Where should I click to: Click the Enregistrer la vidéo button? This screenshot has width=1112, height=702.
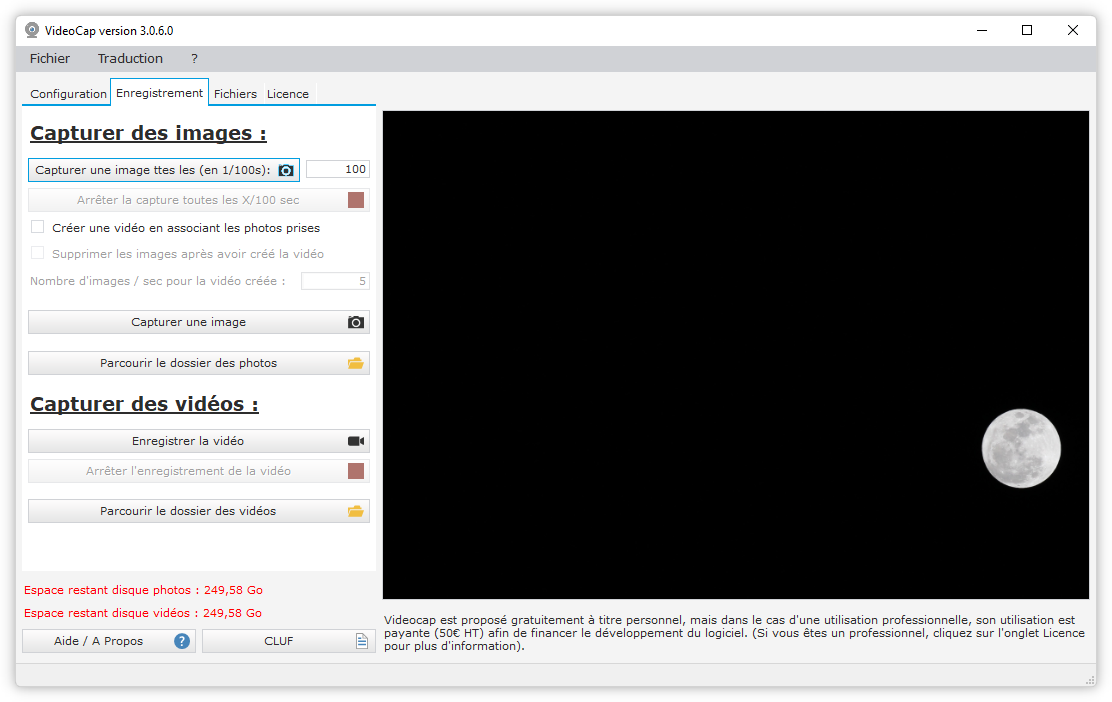pyautogui.click(x=199, y=441)
